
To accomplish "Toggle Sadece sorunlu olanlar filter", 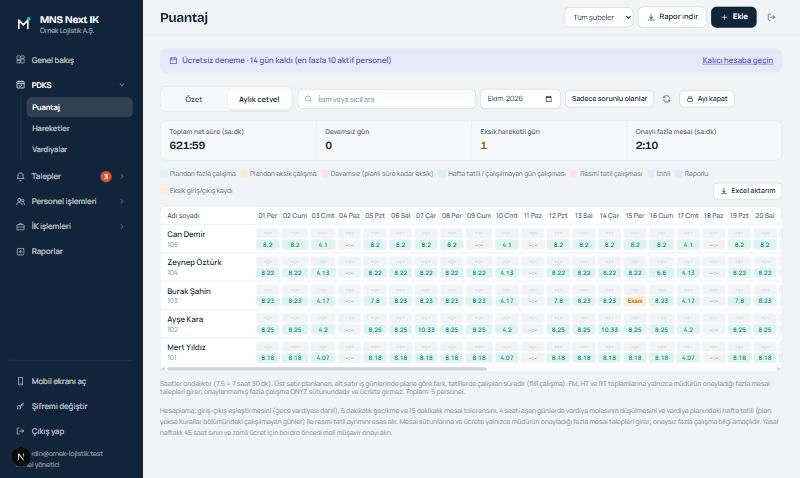I will 609,99.
